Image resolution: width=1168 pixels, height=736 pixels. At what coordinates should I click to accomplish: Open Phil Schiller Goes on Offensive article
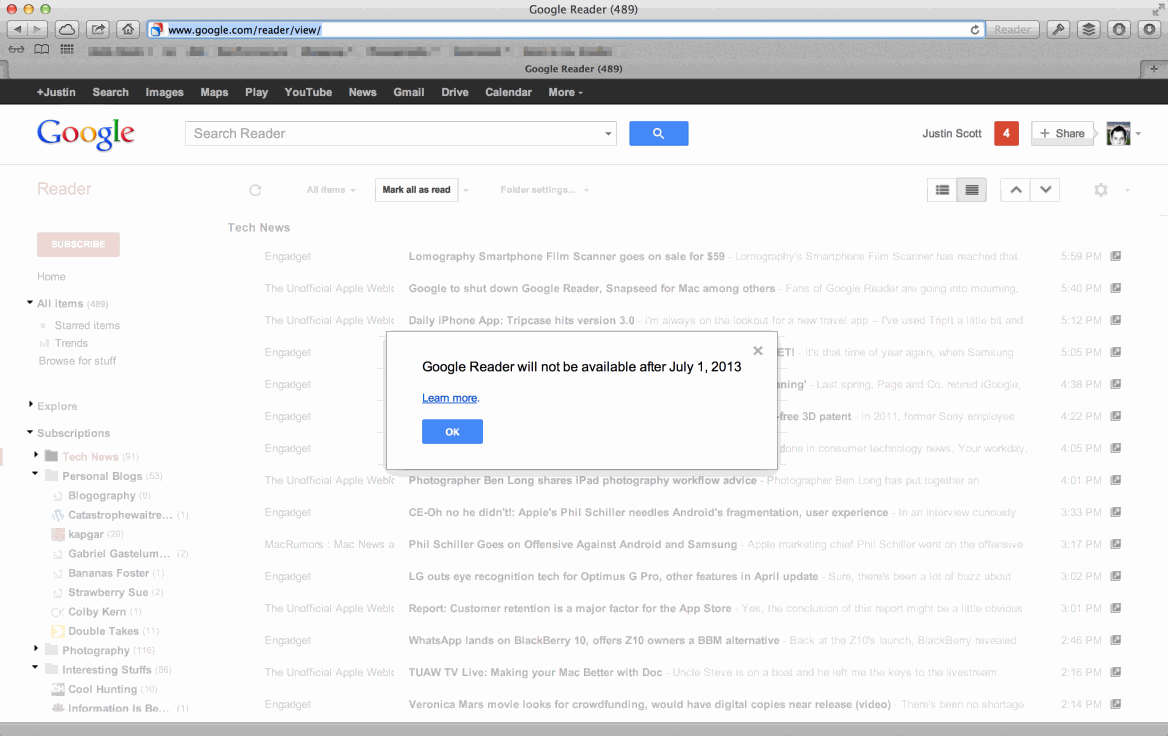[573, 545]
